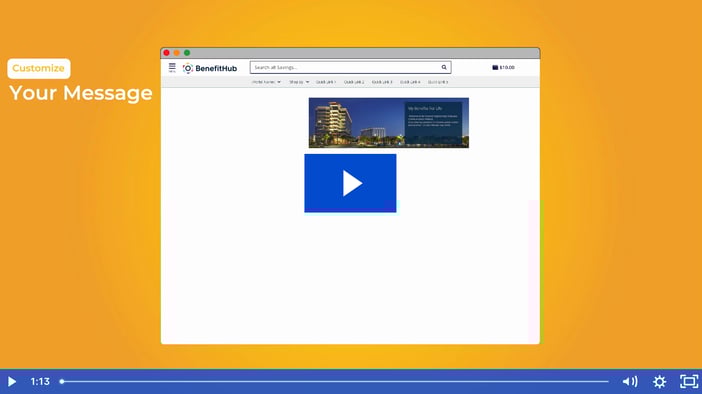Click the building banner image

pos(389,123)
